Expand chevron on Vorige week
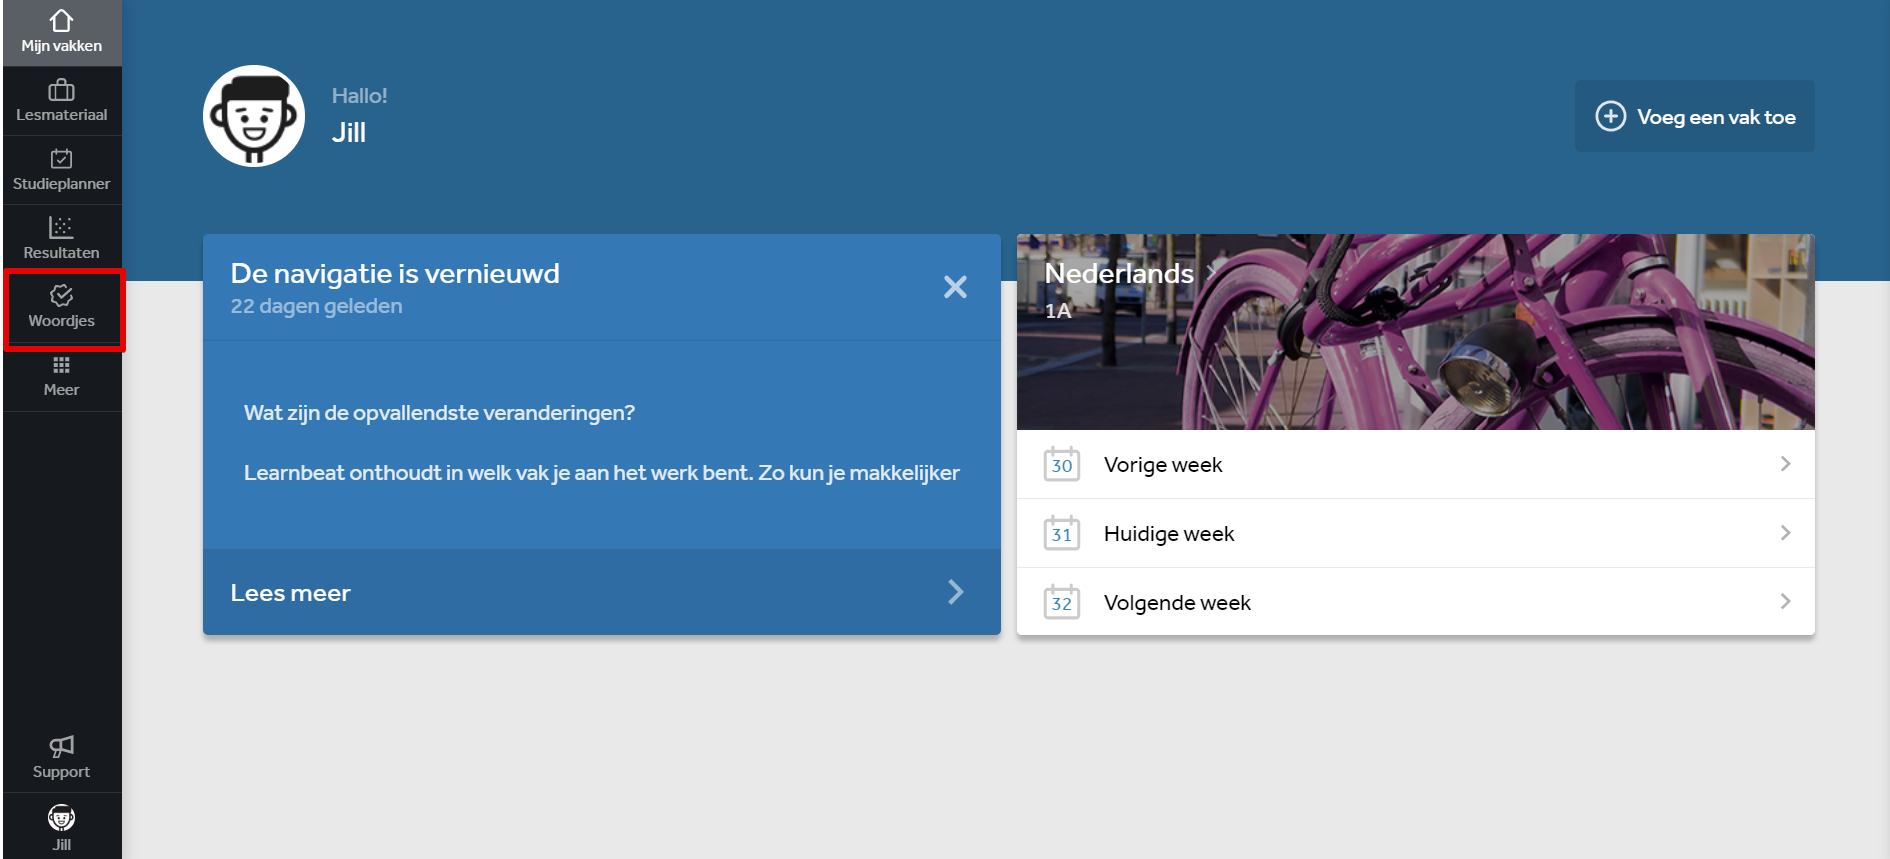 (x=1785, y=464)
